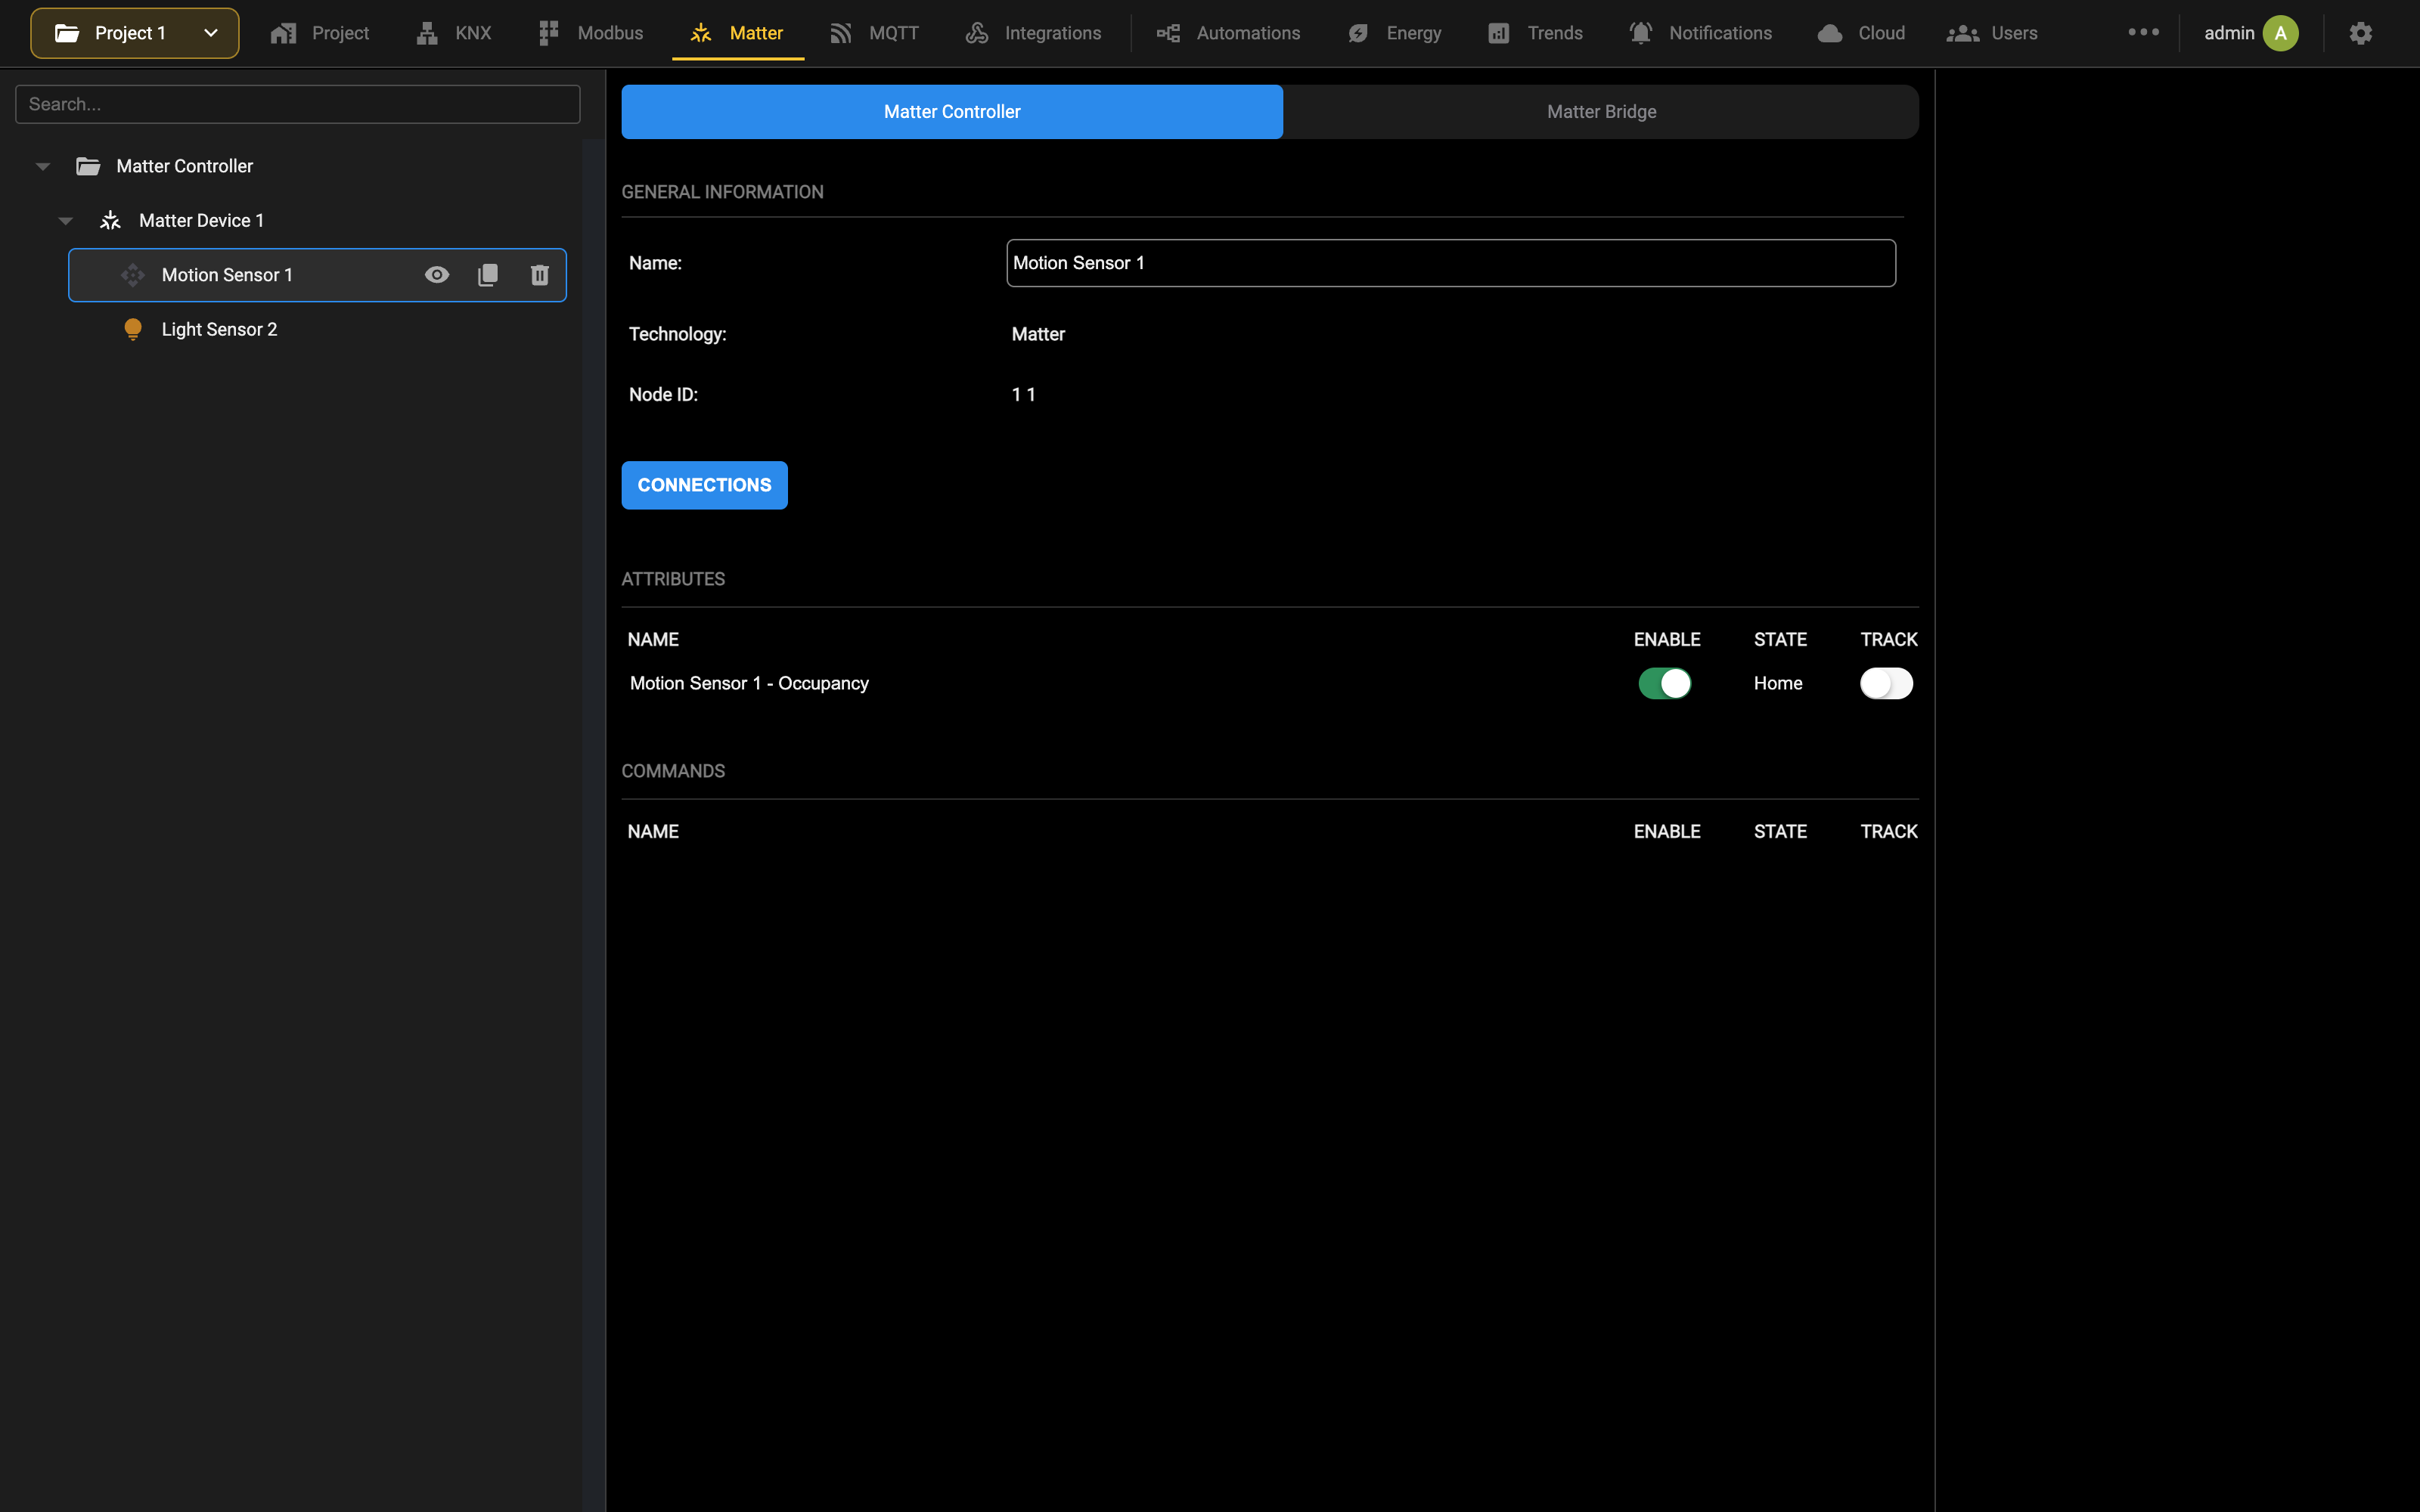Click Motion Sensor 1 - Occupancy attribute name
The width and height of the screenshot is (2420, 1512).
point(749,683)
